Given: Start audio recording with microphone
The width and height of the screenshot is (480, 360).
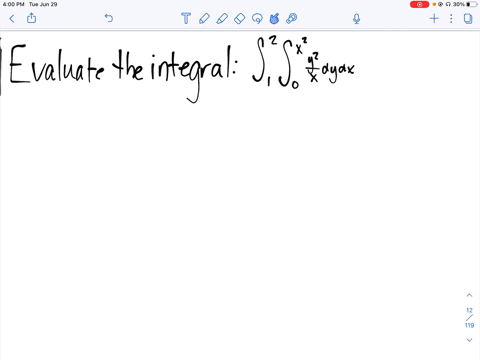Looking at the screenshot, I should (356, 19).
